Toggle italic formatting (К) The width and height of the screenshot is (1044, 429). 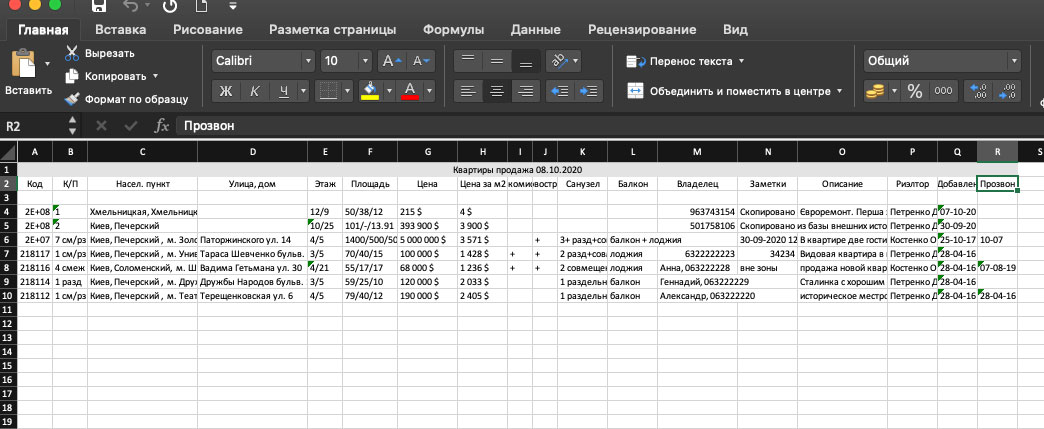click(x=255, y=91)
